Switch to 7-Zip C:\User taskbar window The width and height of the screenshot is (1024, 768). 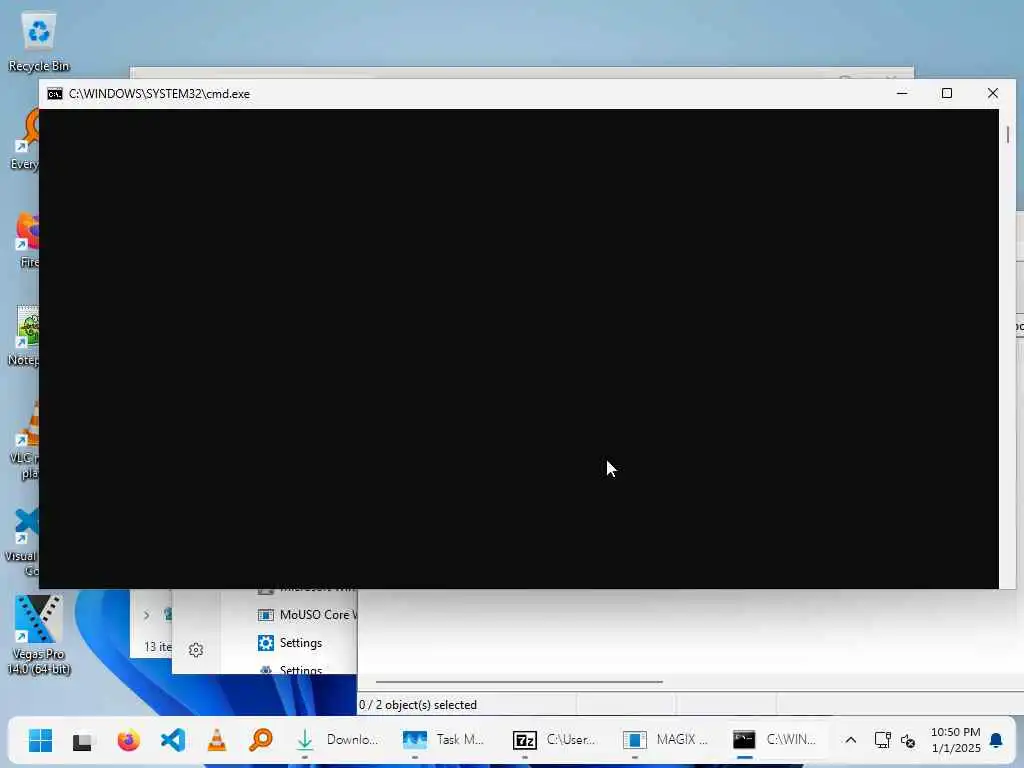coord(554,740)
